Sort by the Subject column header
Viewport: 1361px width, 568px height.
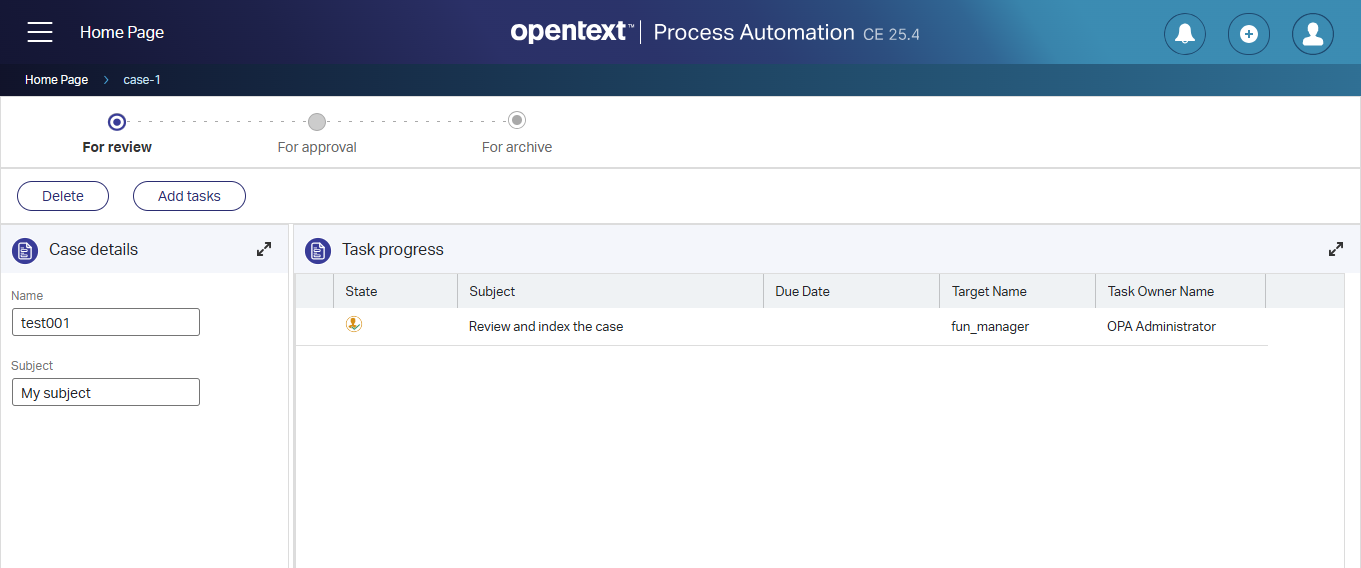(x=492, y=291)
